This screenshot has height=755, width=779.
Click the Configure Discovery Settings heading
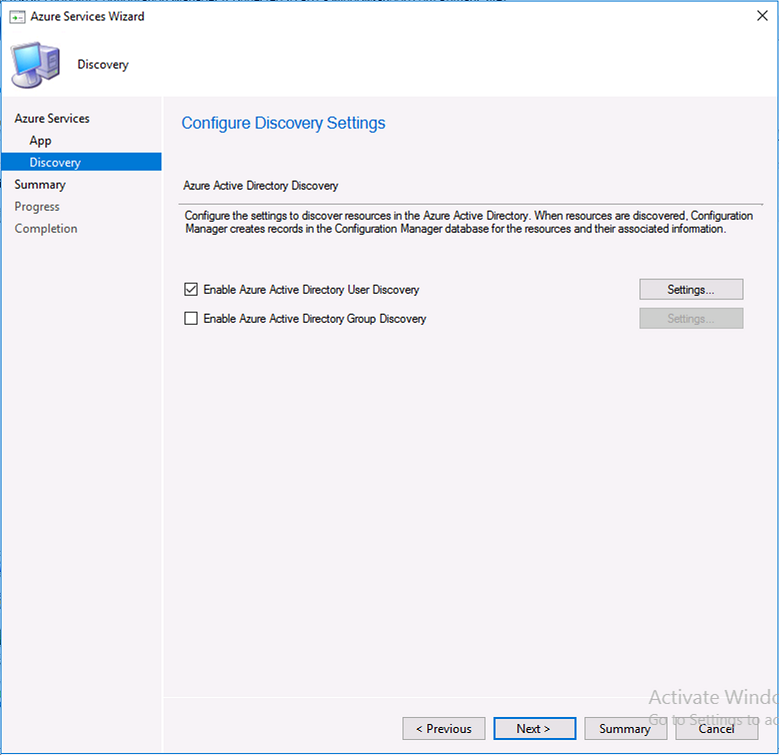[283, 123]
